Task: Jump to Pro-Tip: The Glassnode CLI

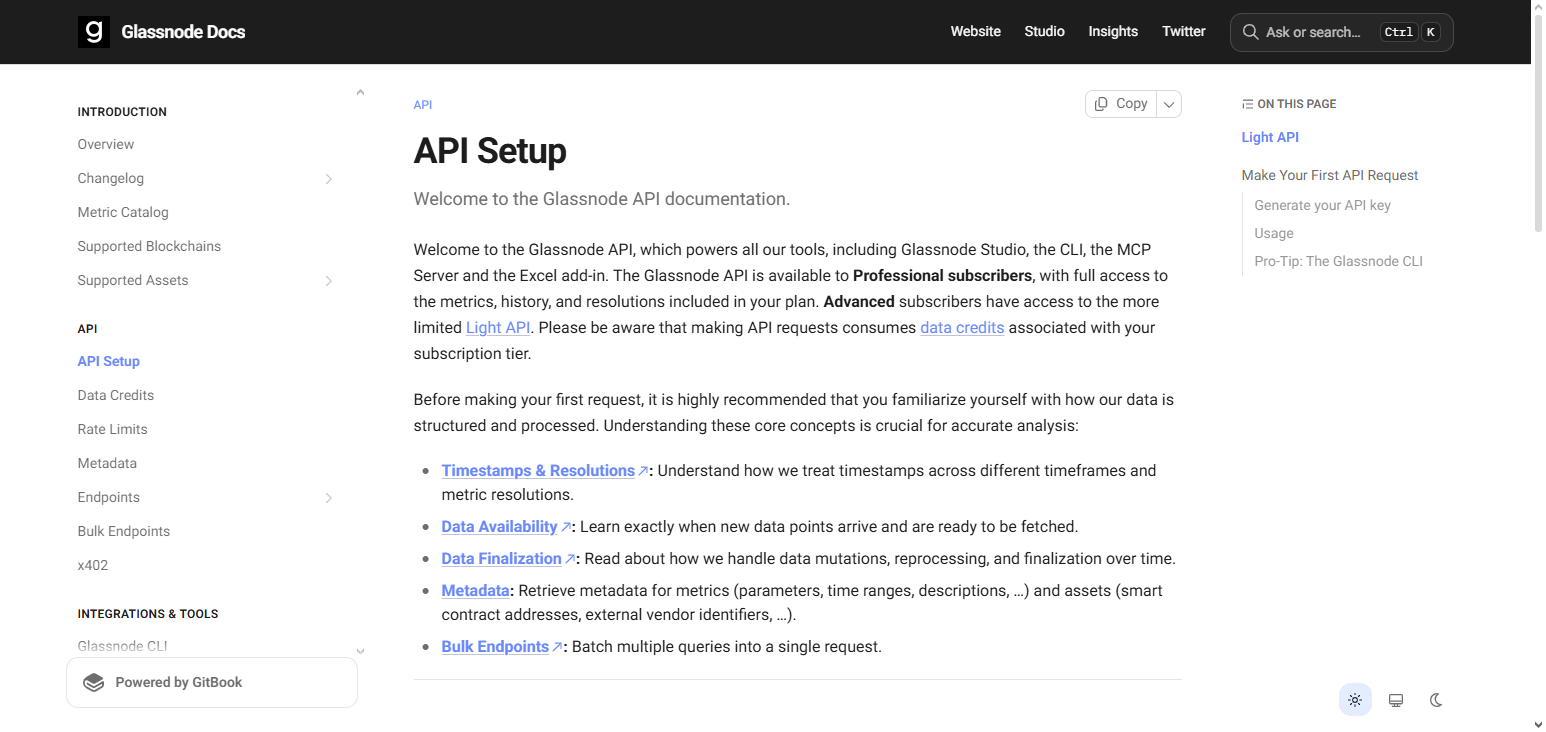Action: (1338, 261)
